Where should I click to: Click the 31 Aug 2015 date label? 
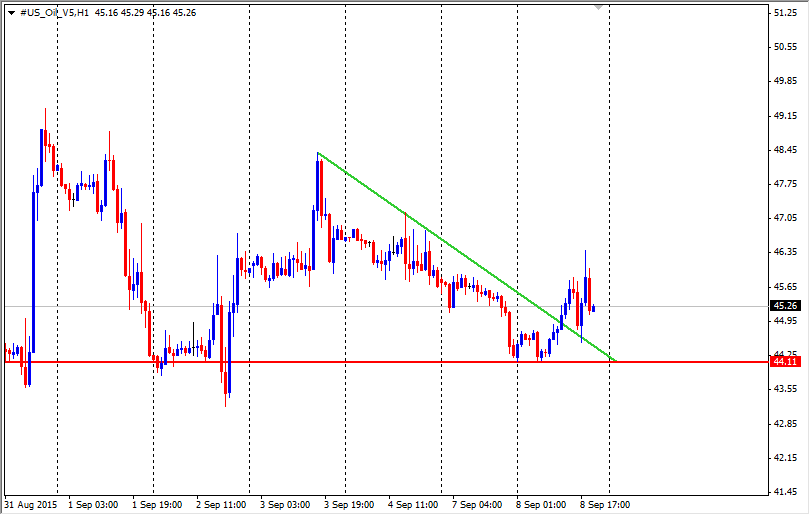(x=30, y=505)
